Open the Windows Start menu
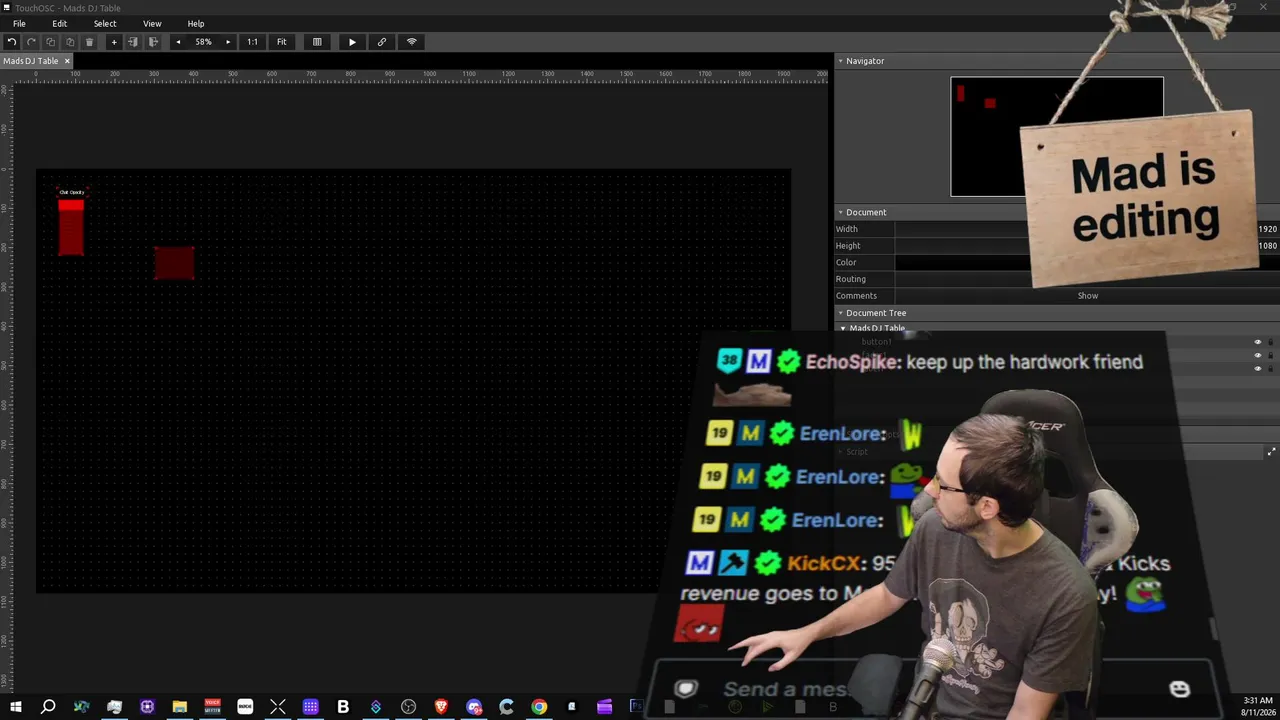 (16, 707)
